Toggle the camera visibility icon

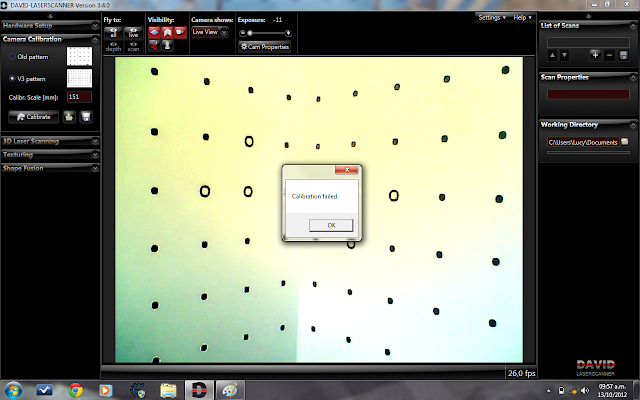[x=180, y=32]
